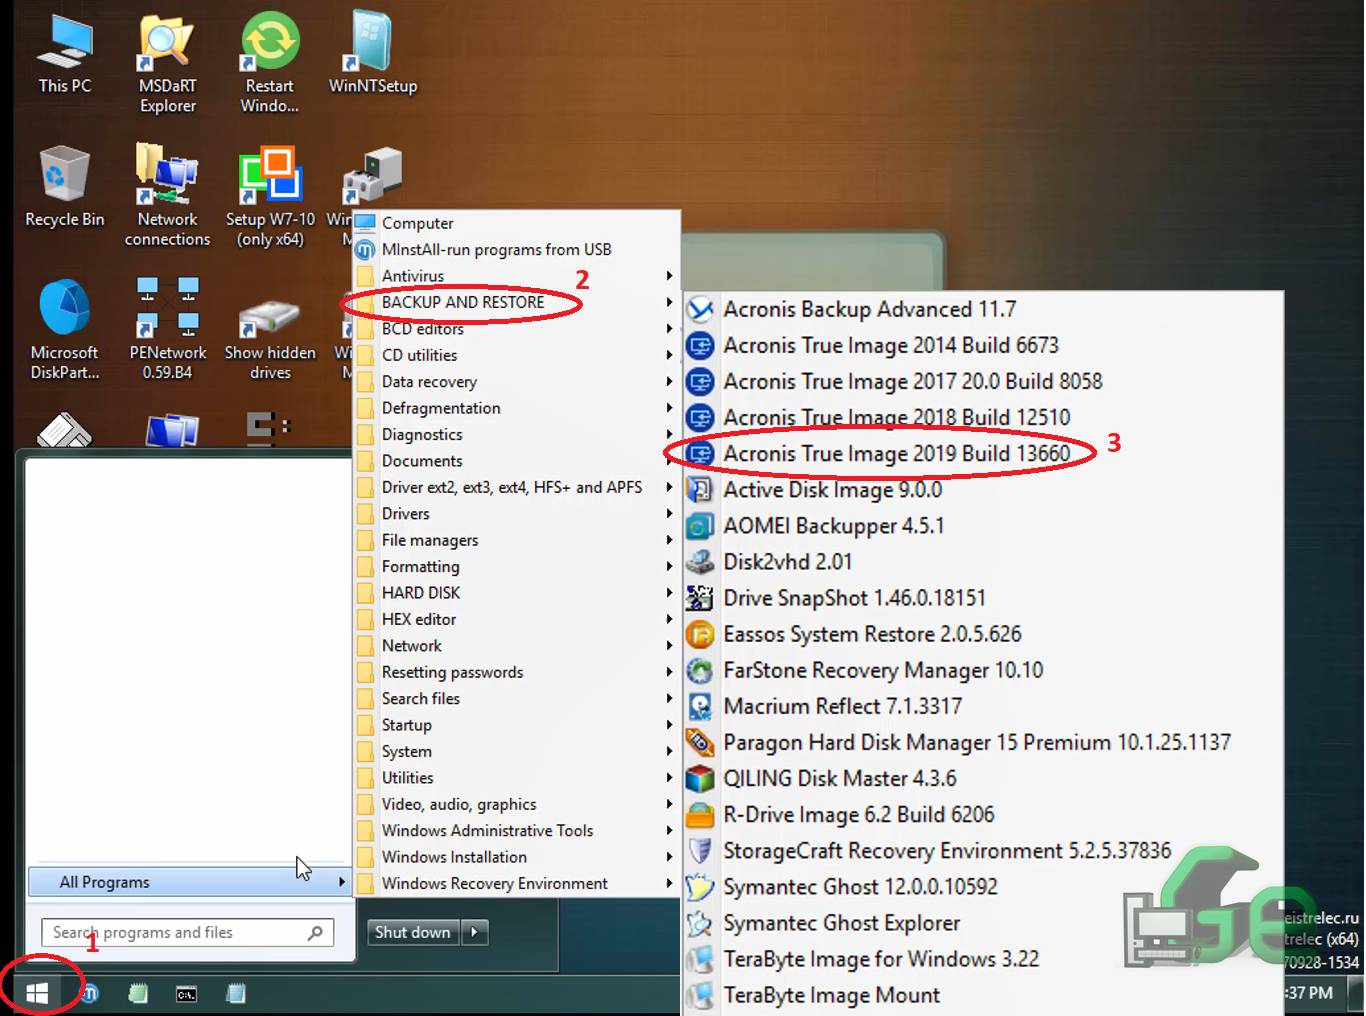The image size is (1366, 1016).
Task: Open Startup menu folder
Action: tap(516, 725)
